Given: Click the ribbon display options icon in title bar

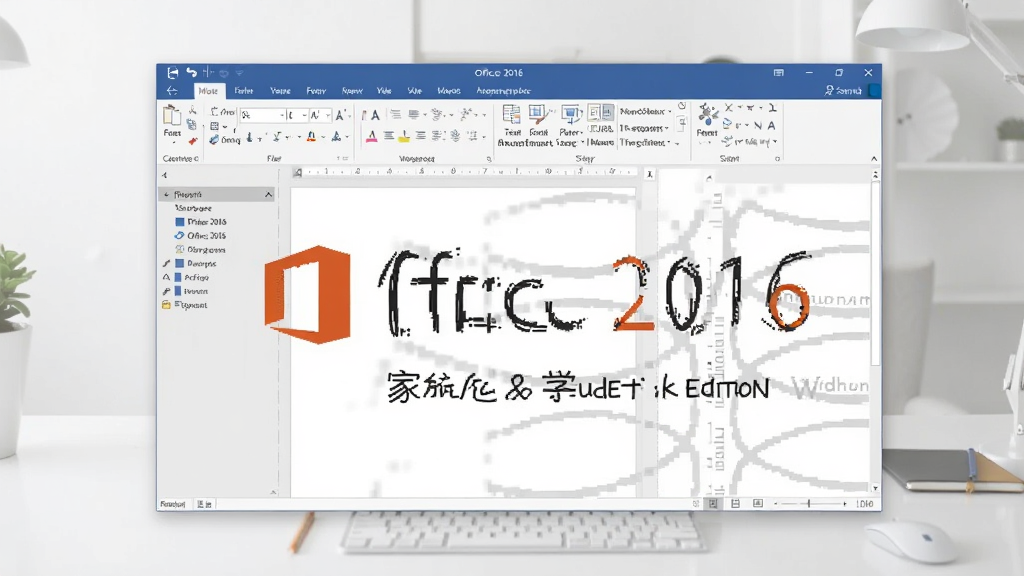Looking at the screenshot, I should coord(778,72).
